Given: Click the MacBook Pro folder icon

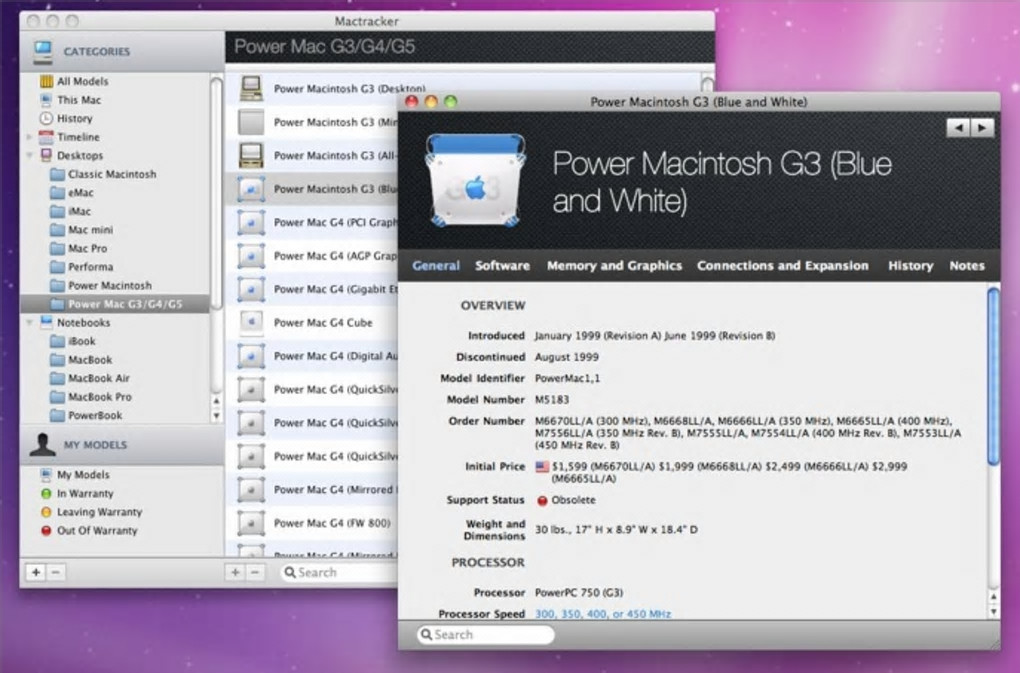Looking at the screenshot, I should tap(57, 397).
